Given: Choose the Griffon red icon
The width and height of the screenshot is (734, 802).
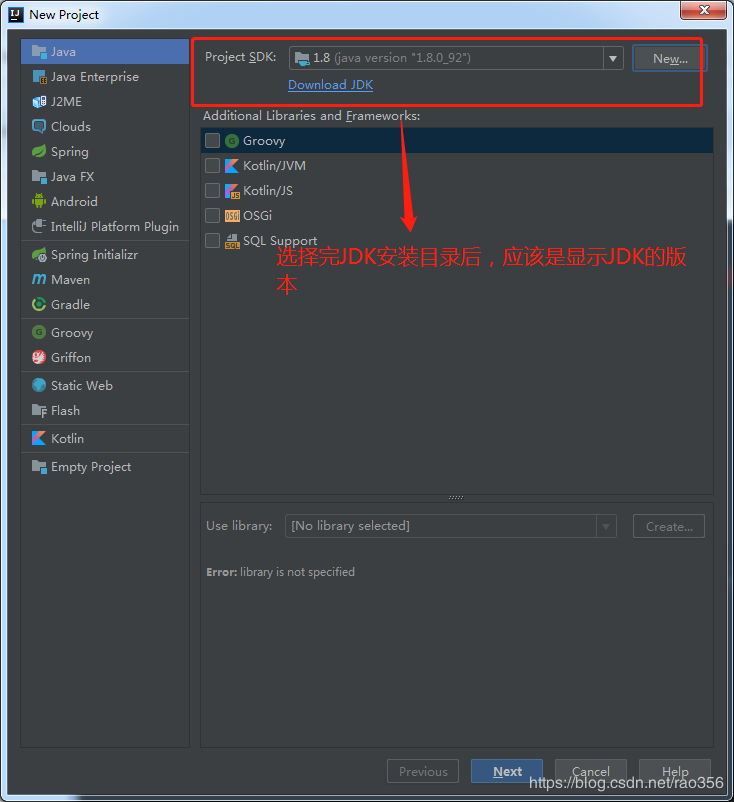Looking at the screenshot, I should pyautogui.click(x=39, y=358).
